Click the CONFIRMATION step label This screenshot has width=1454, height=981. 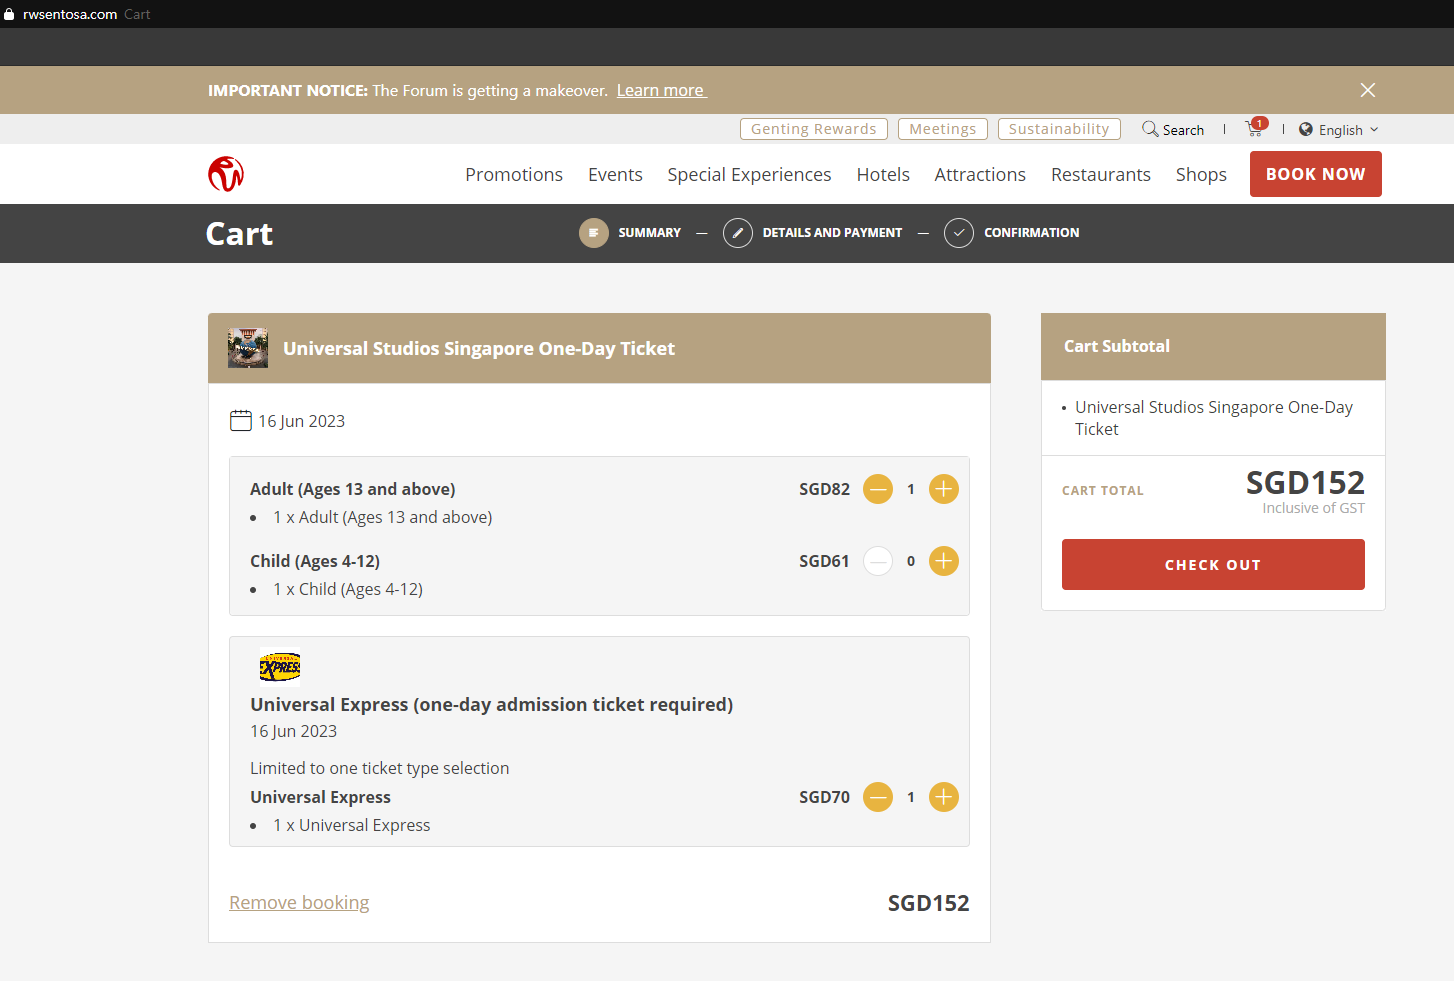(1032, 233)
